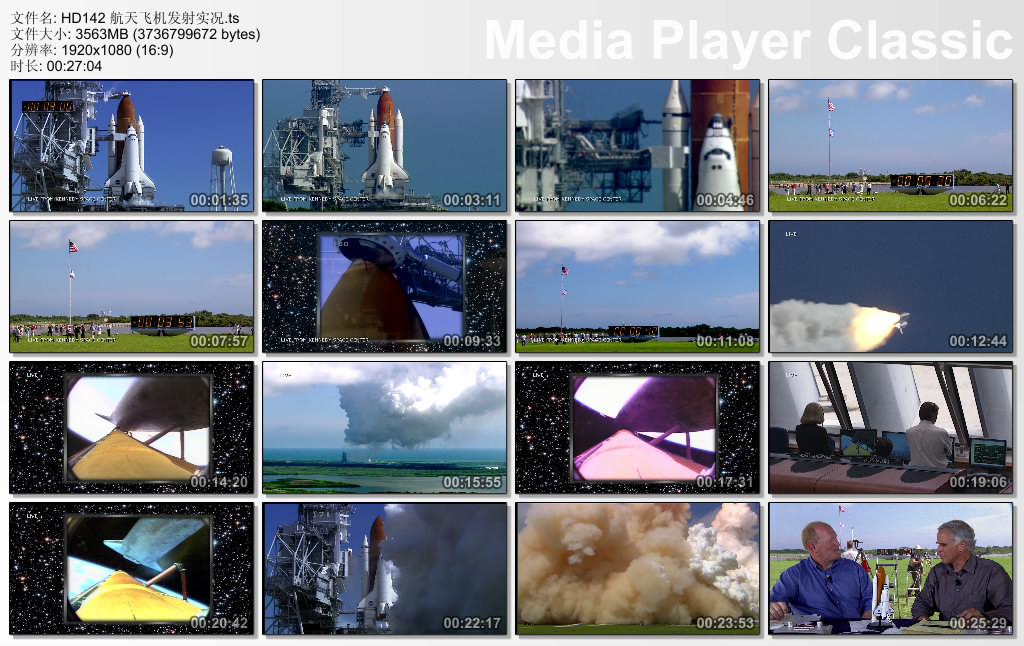The width and height of the screenshot is (1024, 646).
Task: Select the smoky launch pad frame at 00:22:17
Action: [x=385, y=569]
